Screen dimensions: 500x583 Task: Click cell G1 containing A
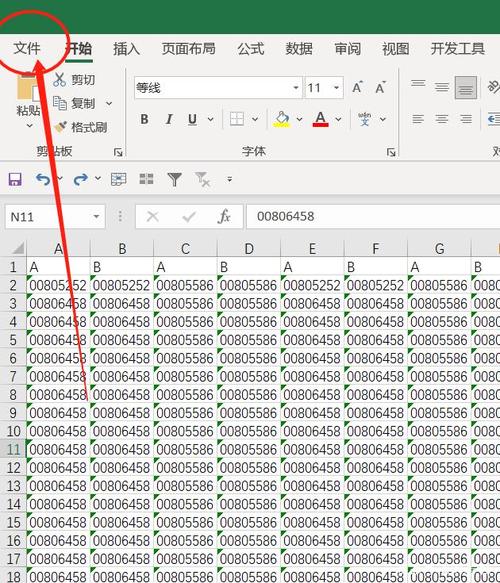point(439,267)
